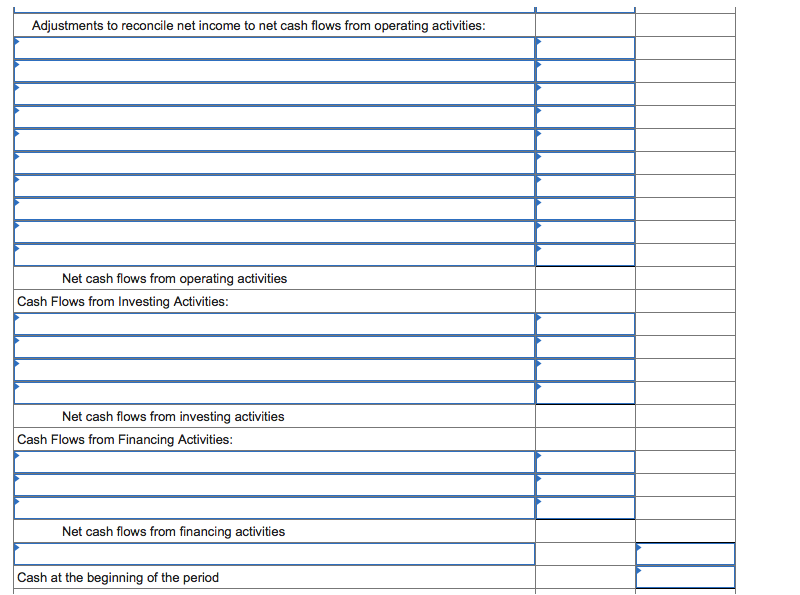Select the first blue adjustment input cell
The height and width of the screenshot is (595, 800).
click(270, 46)
